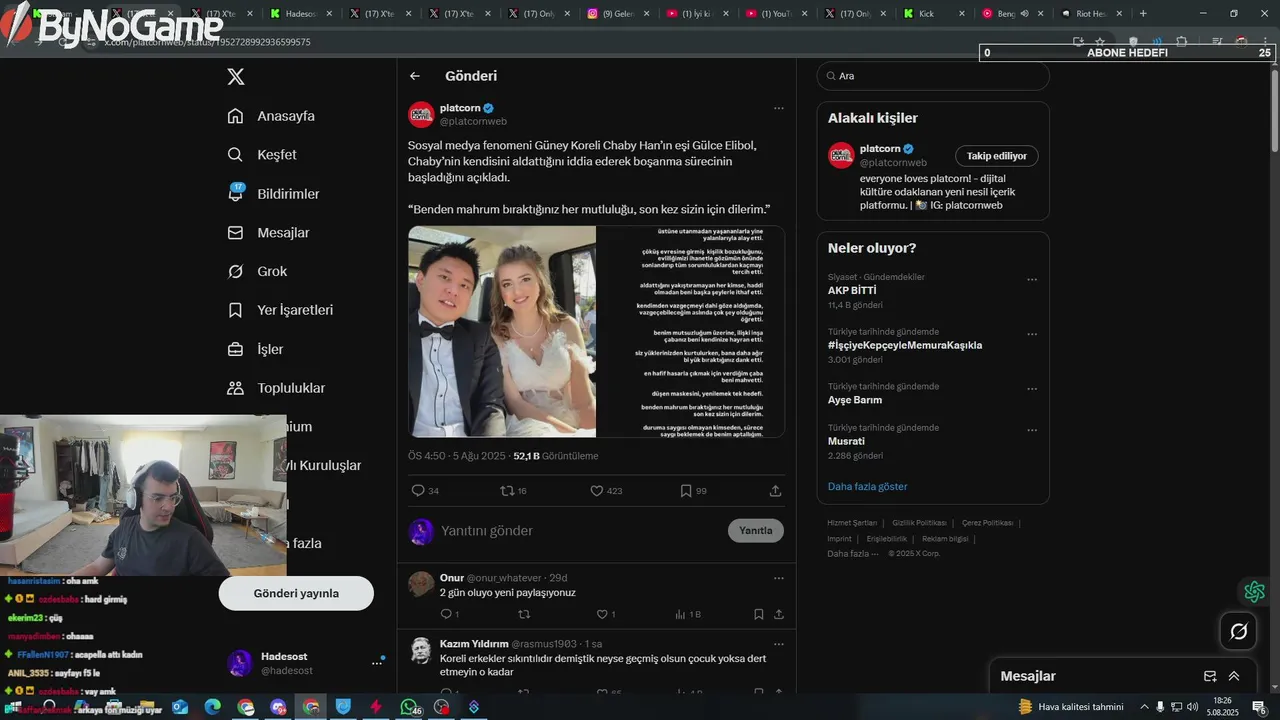The image size is (1280, 720).
Task: Open Gizlilik Politikası footer link
Action: coord(919,523)
